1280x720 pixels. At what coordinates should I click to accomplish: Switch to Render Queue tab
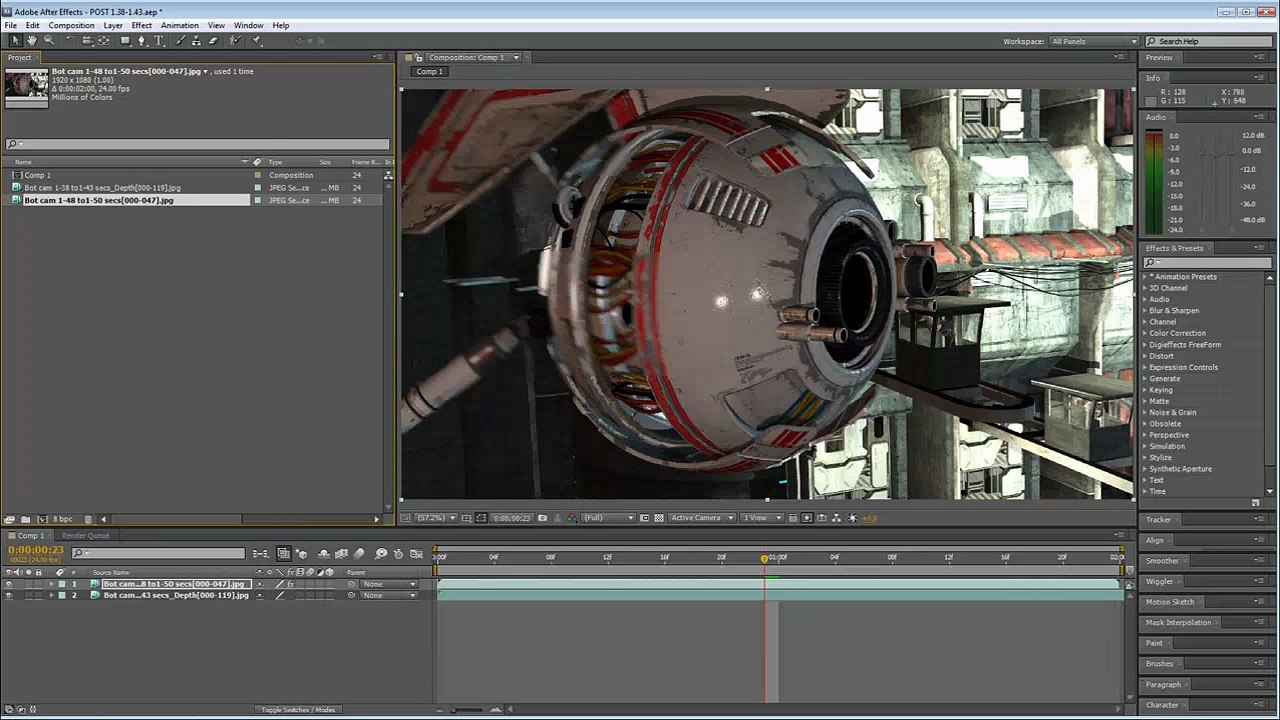click(x=86, y=535)
